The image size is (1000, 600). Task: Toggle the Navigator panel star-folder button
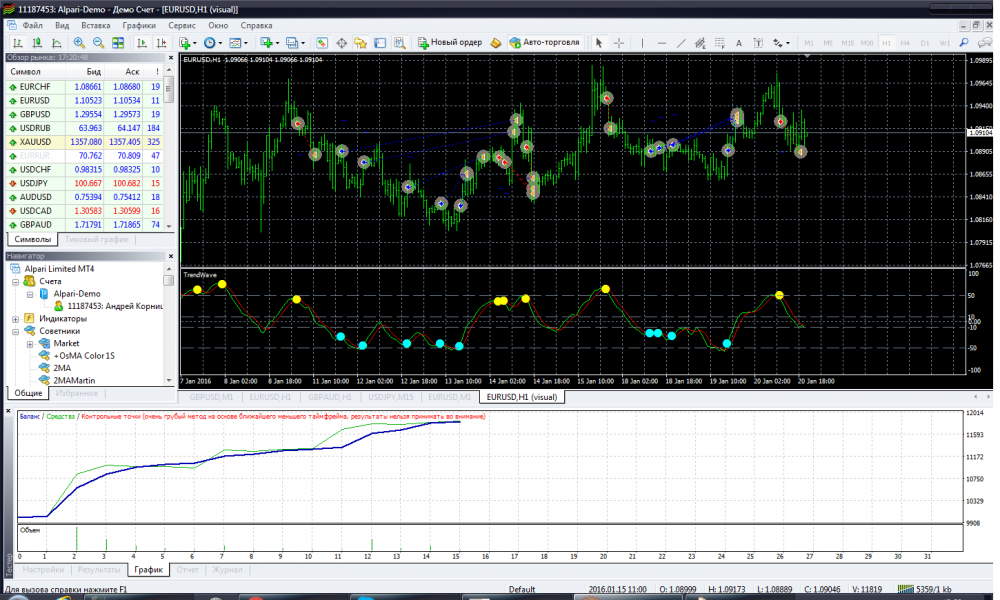pyautogui.click(x=360, y=43)
